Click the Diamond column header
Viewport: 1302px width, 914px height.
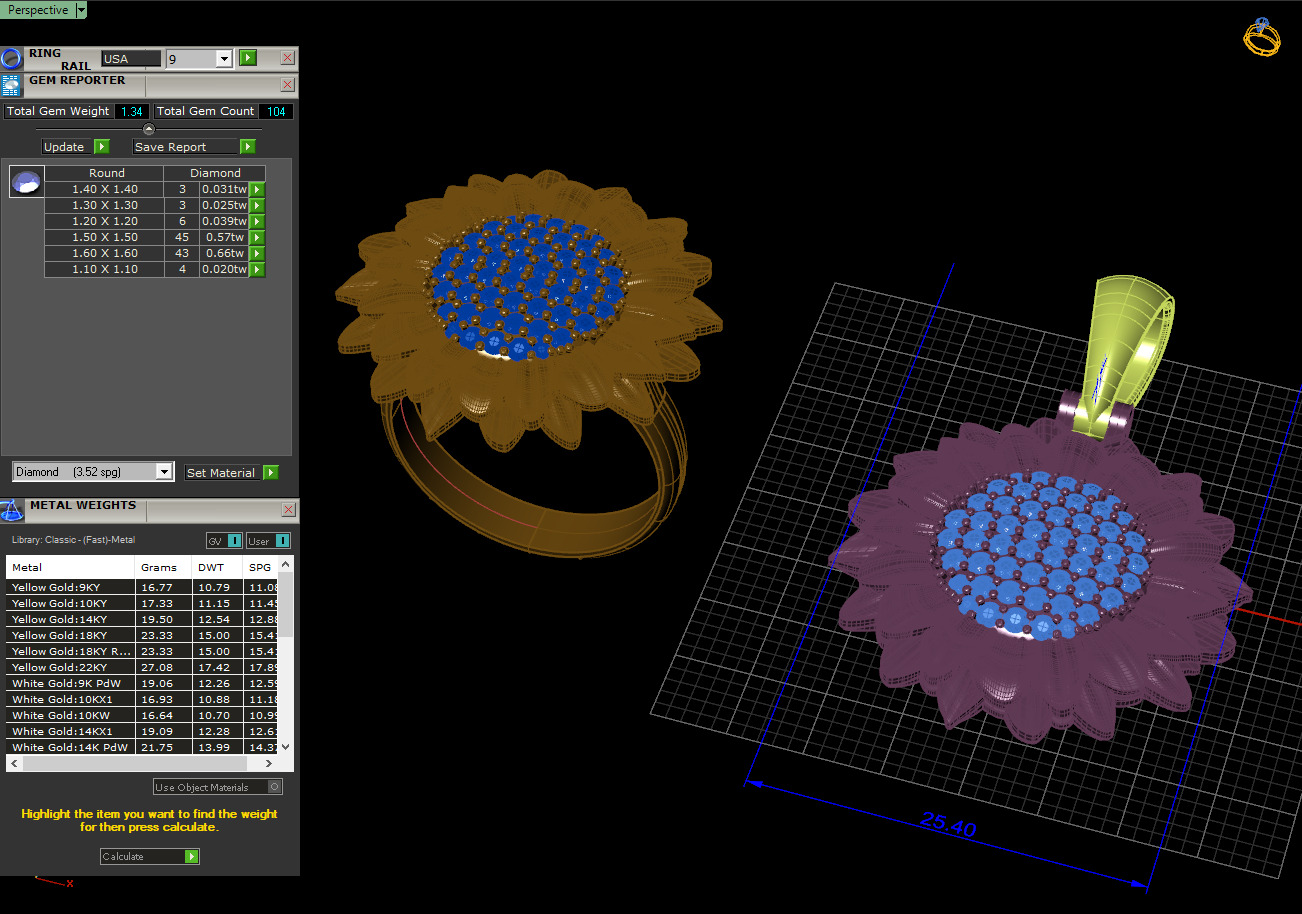[216, 173]
